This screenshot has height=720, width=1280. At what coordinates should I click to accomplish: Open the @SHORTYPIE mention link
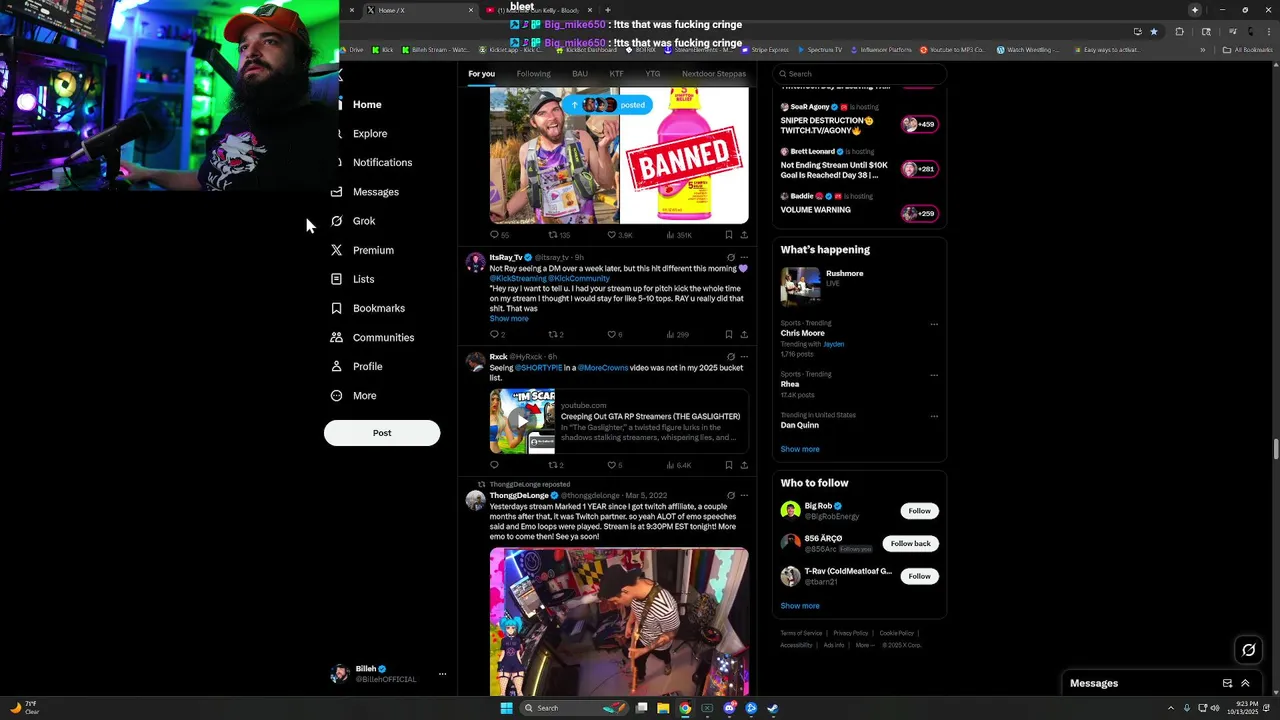click(x=538, y=368)
